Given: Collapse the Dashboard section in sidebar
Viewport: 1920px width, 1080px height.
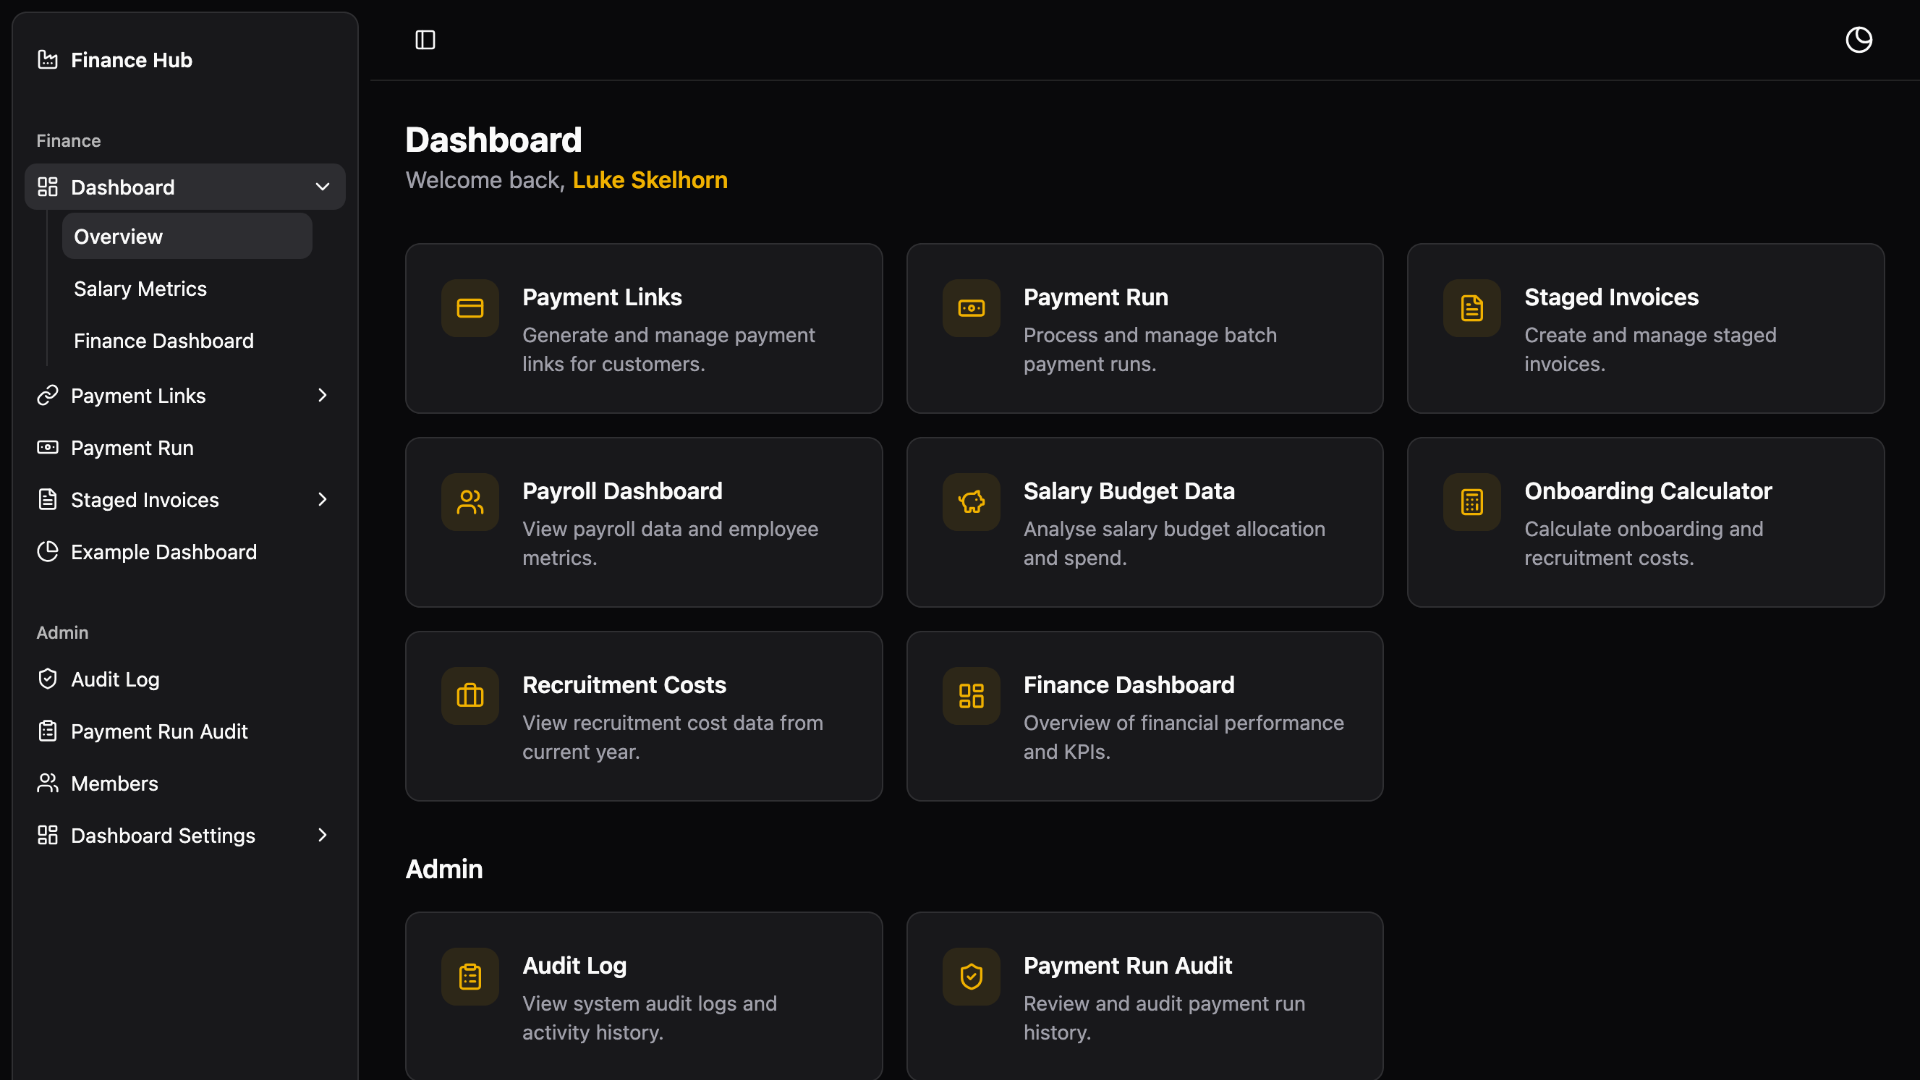Looking at the screenshot, I should coord(322,187).
